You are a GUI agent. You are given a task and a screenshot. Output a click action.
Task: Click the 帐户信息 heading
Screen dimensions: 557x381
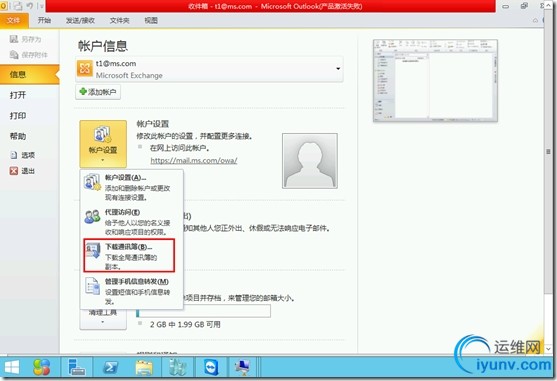pyautogui.click(x=103, y=46)
